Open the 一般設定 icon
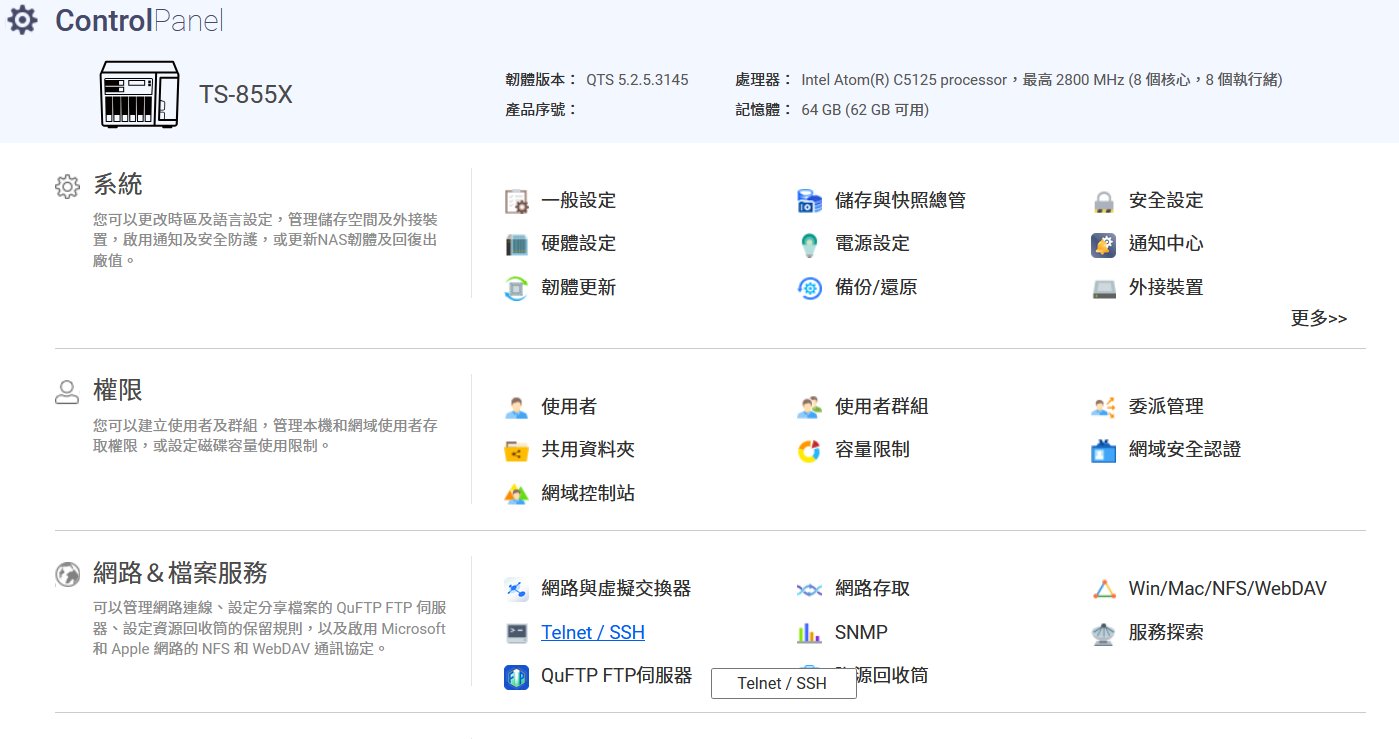The height and width of the screenshot is (739, 1399). click(516, 201)
